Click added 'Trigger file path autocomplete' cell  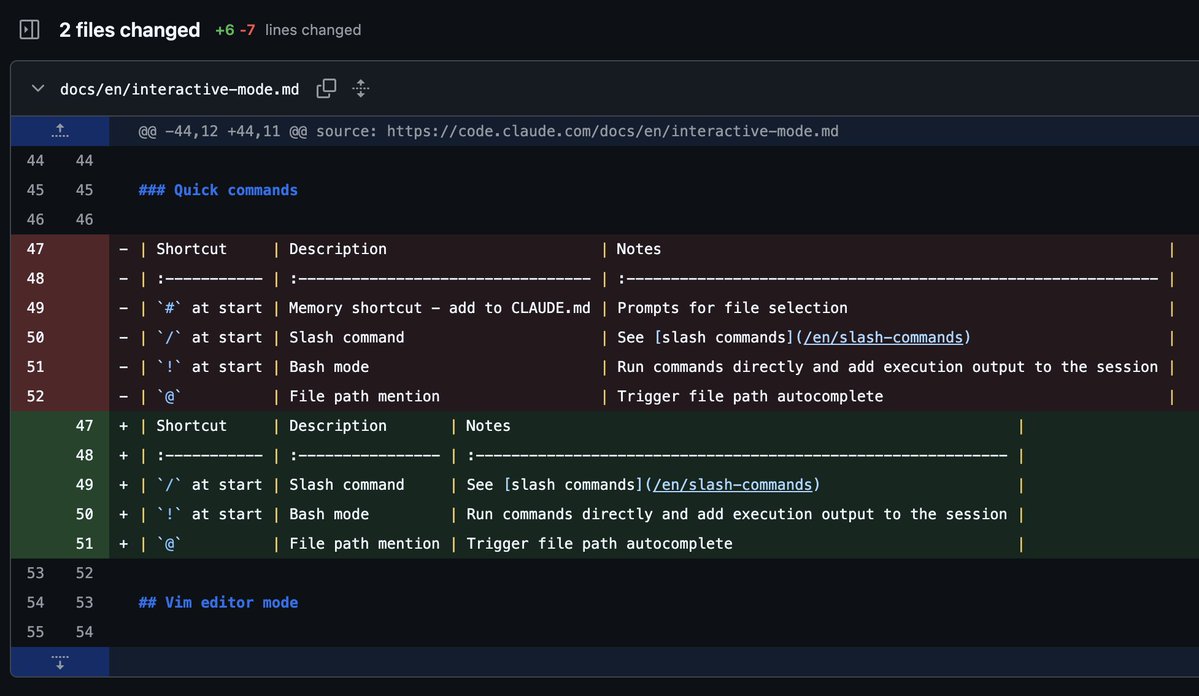point(599,544)
